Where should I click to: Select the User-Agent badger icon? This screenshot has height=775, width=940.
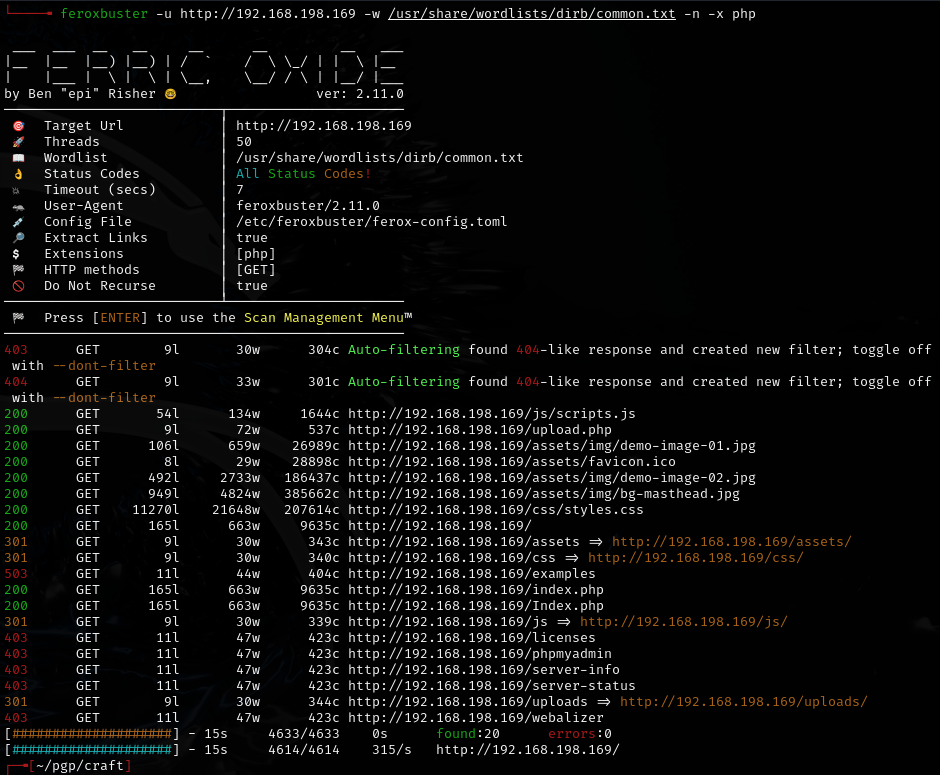[x=18, y=205]
